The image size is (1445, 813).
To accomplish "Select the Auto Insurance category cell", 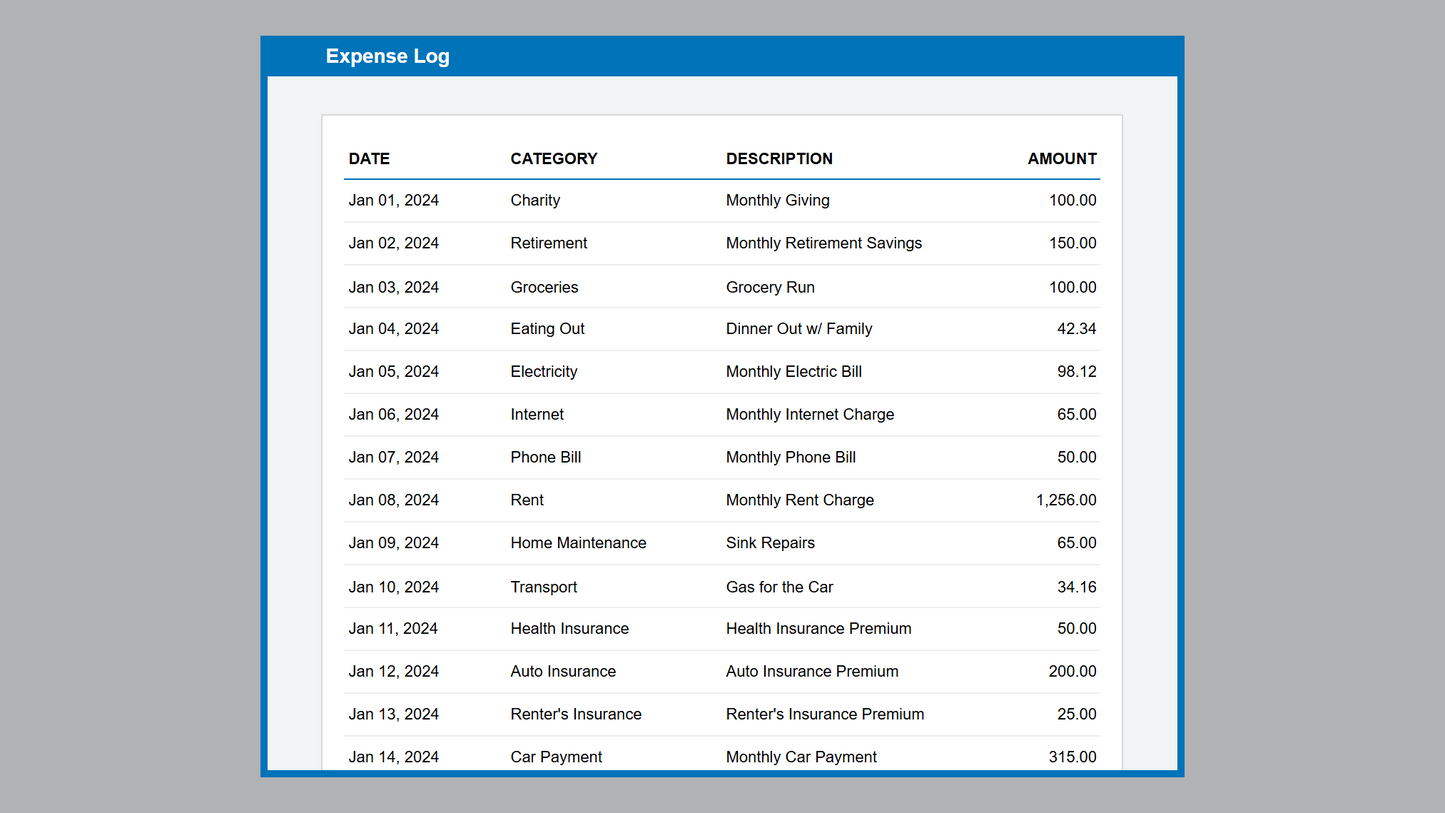I will pyautogui.click(x=563, y=671).
